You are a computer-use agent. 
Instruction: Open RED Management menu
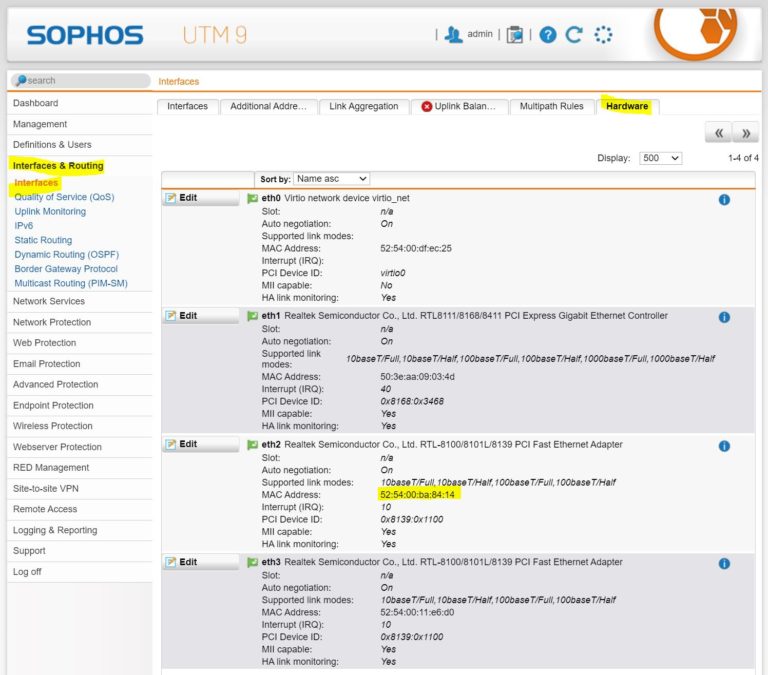click(80, 468)
